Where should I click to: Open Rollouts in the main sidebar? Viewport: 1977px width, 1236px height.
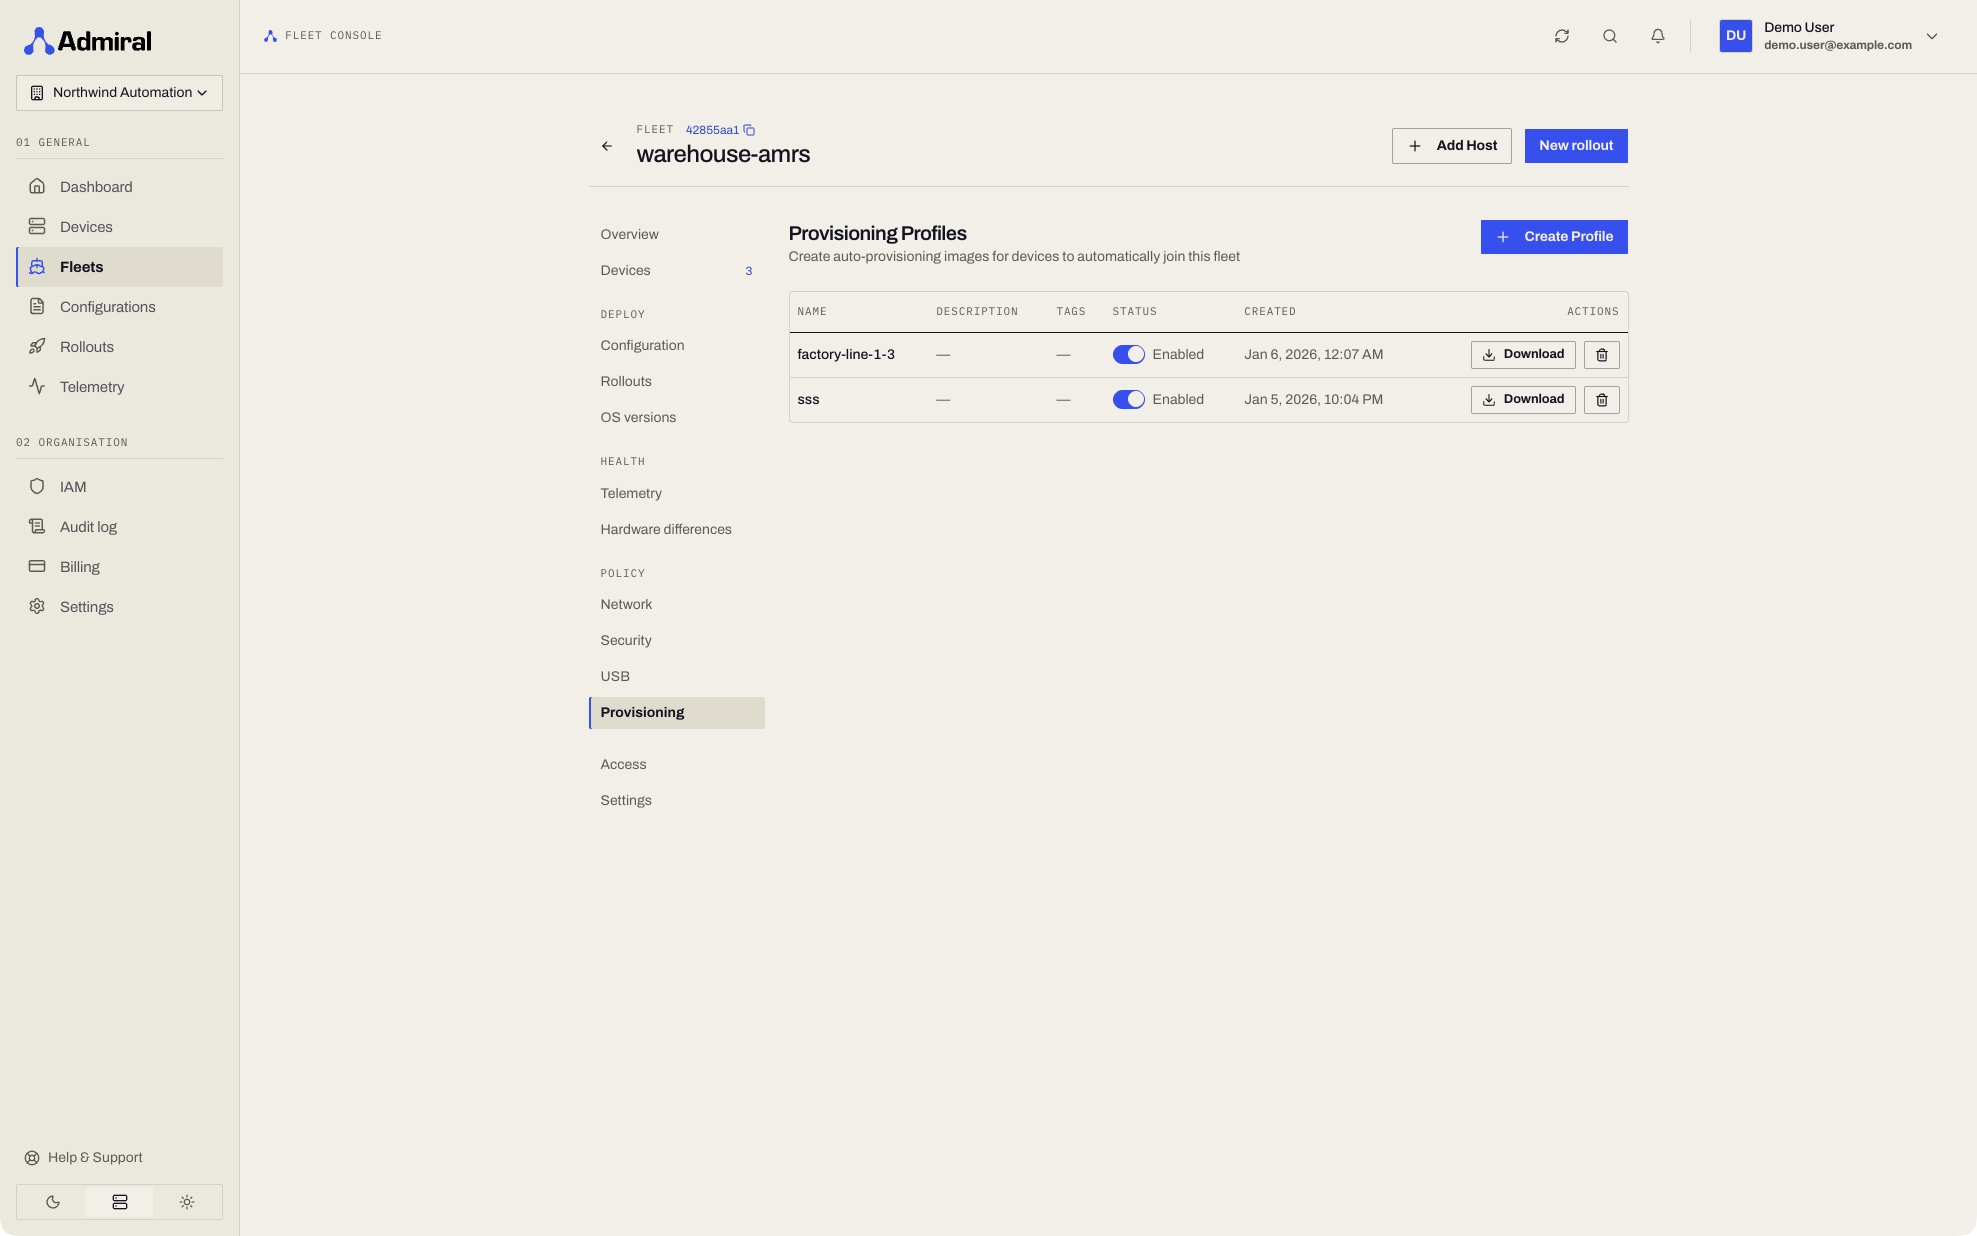pos(119,347)
